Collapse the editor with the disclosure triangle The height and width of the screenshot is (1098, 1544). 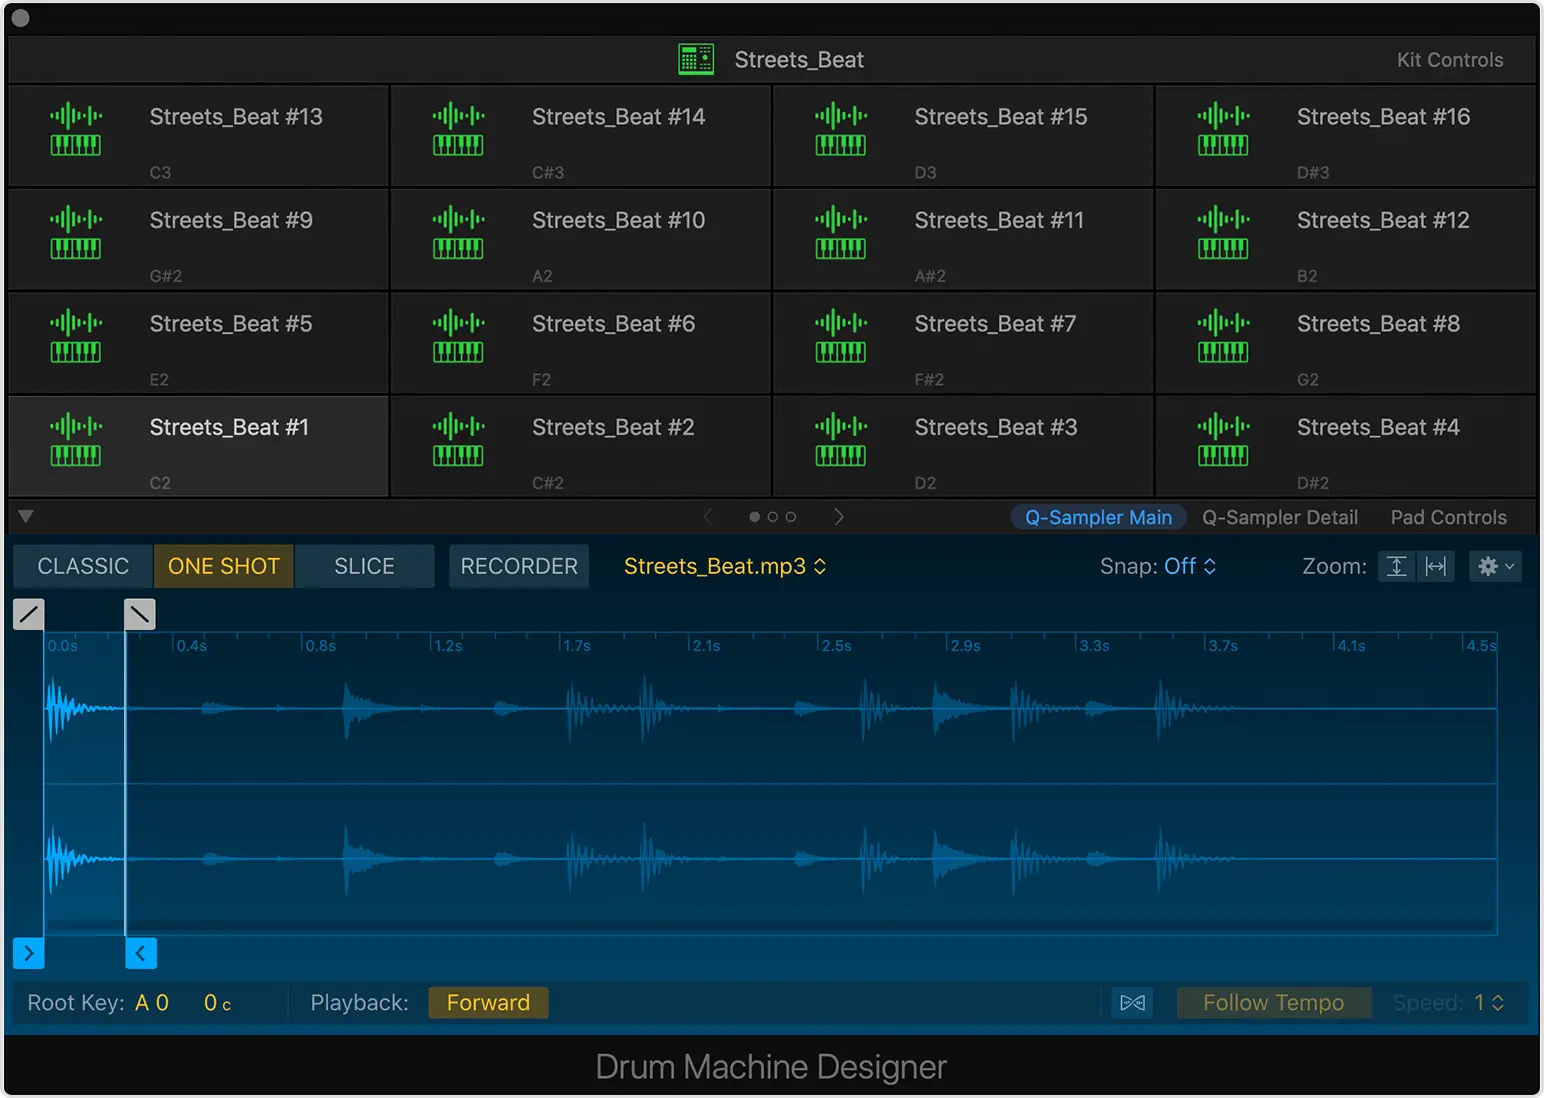coord(26,516)
